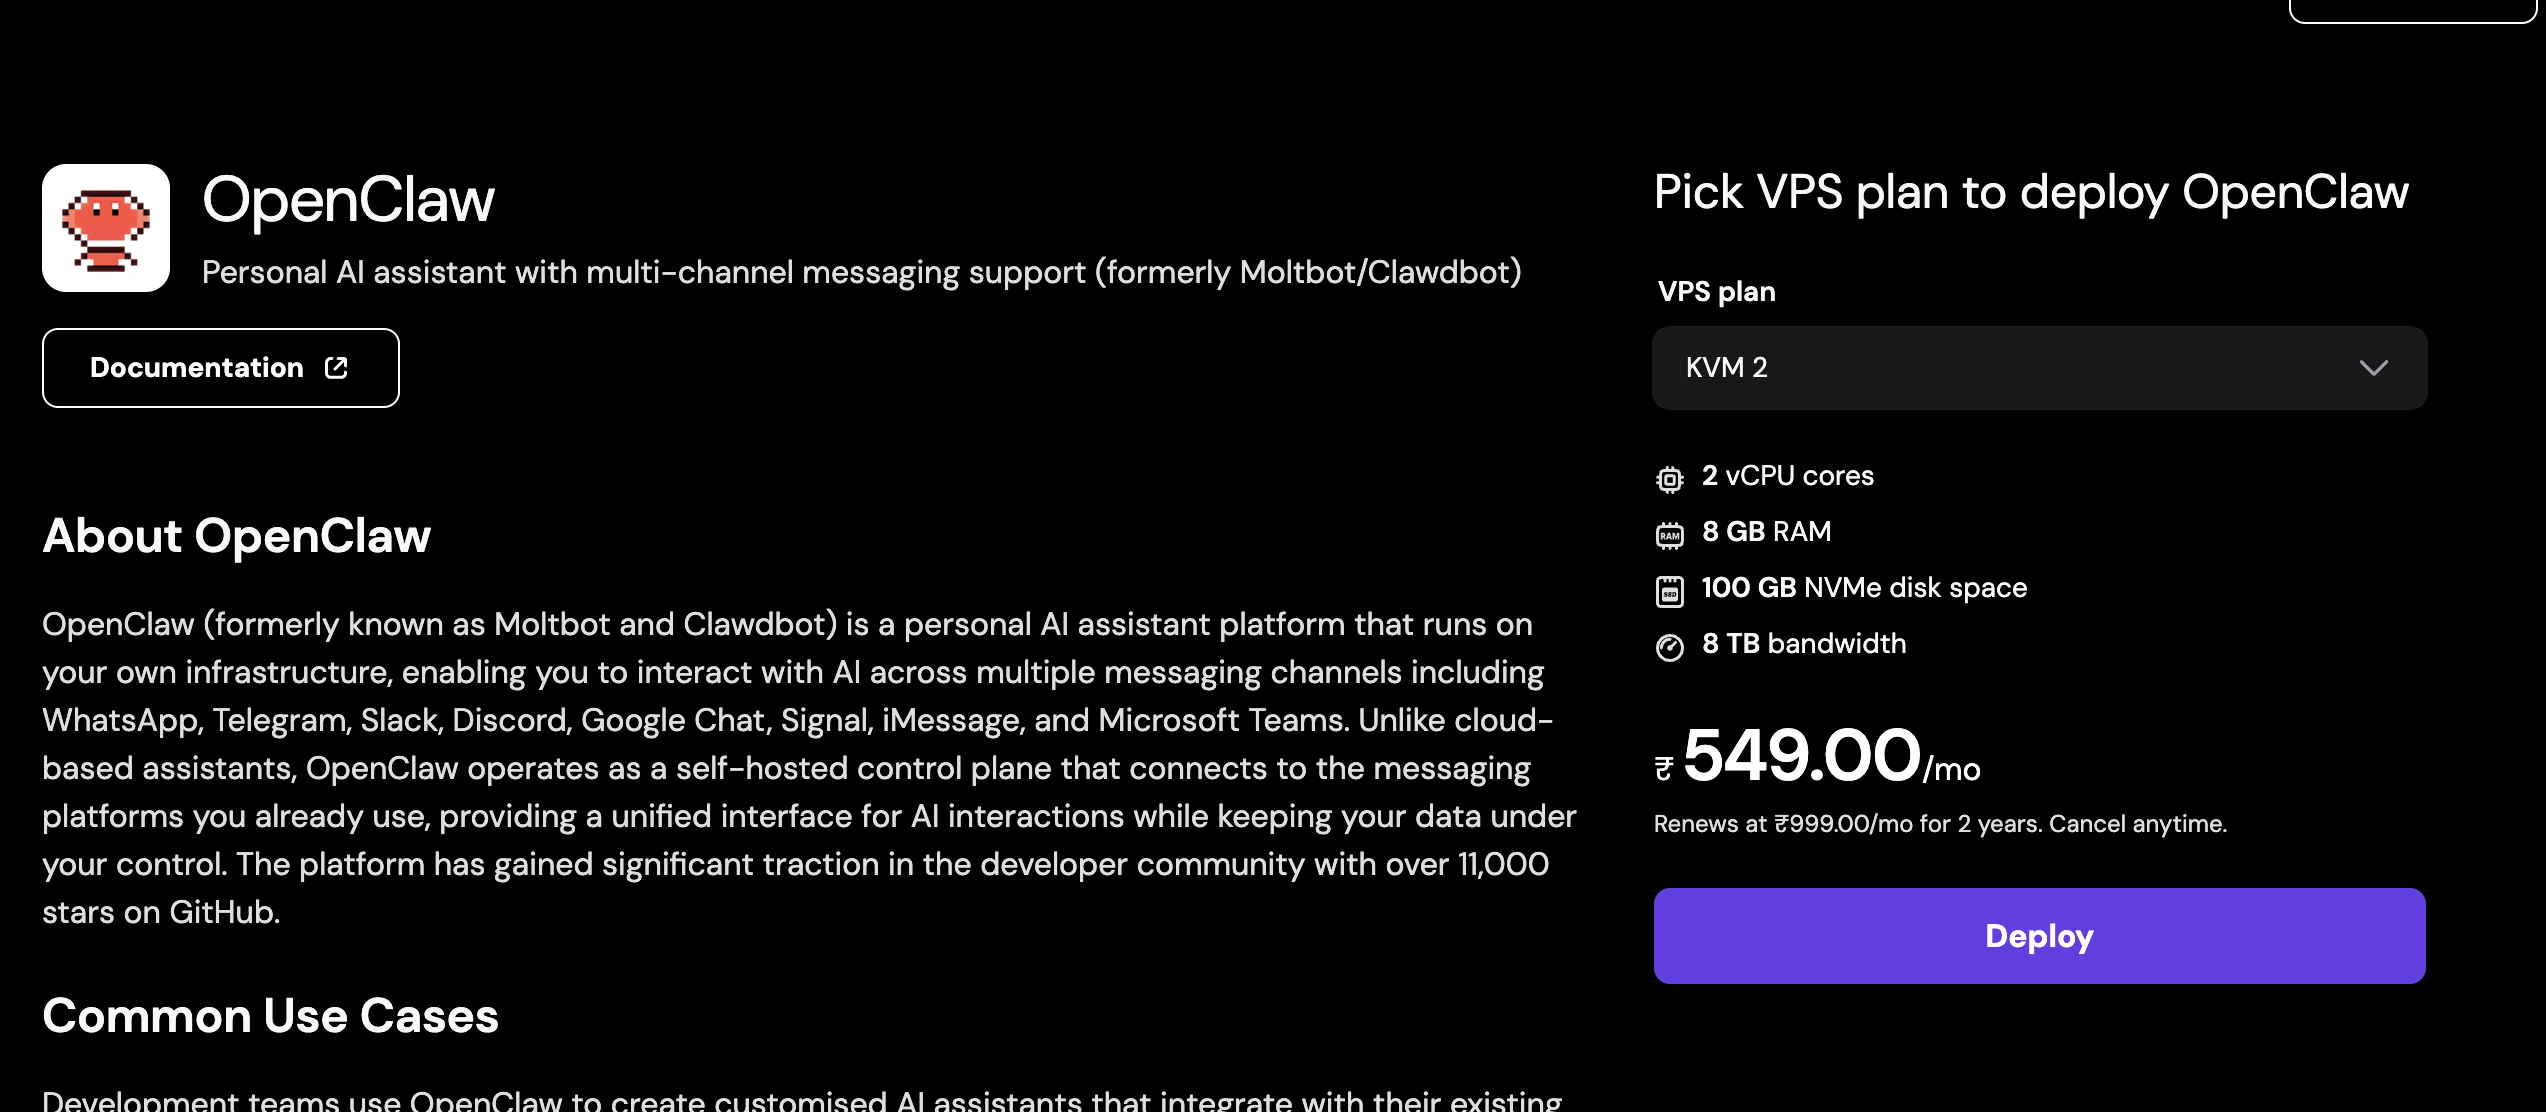Click the Common Use Cases heading
The width and height of the screenshot is (2546, 1112).
[270, 1016]
